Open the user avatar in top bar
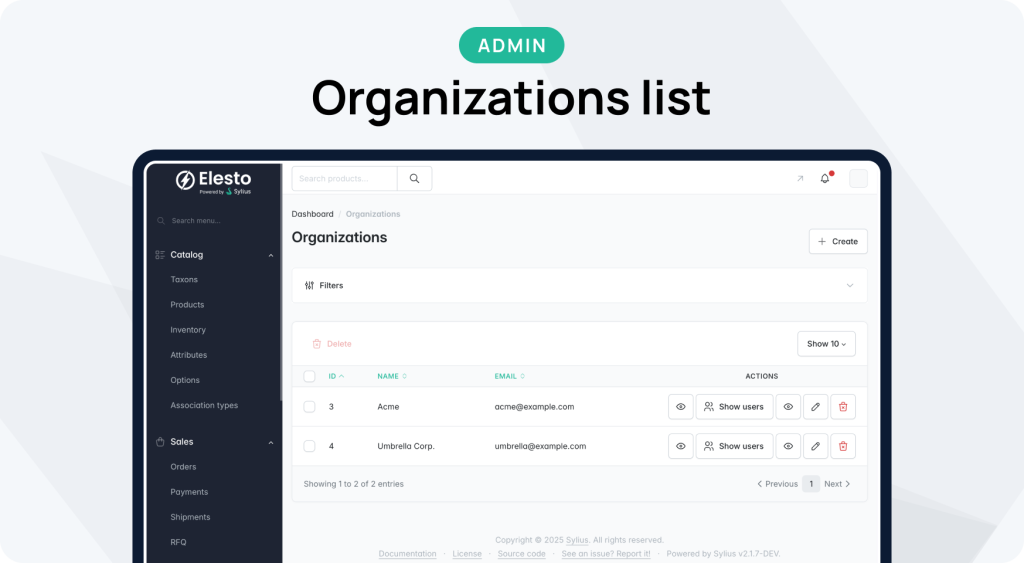 click(x=858, y=179)
